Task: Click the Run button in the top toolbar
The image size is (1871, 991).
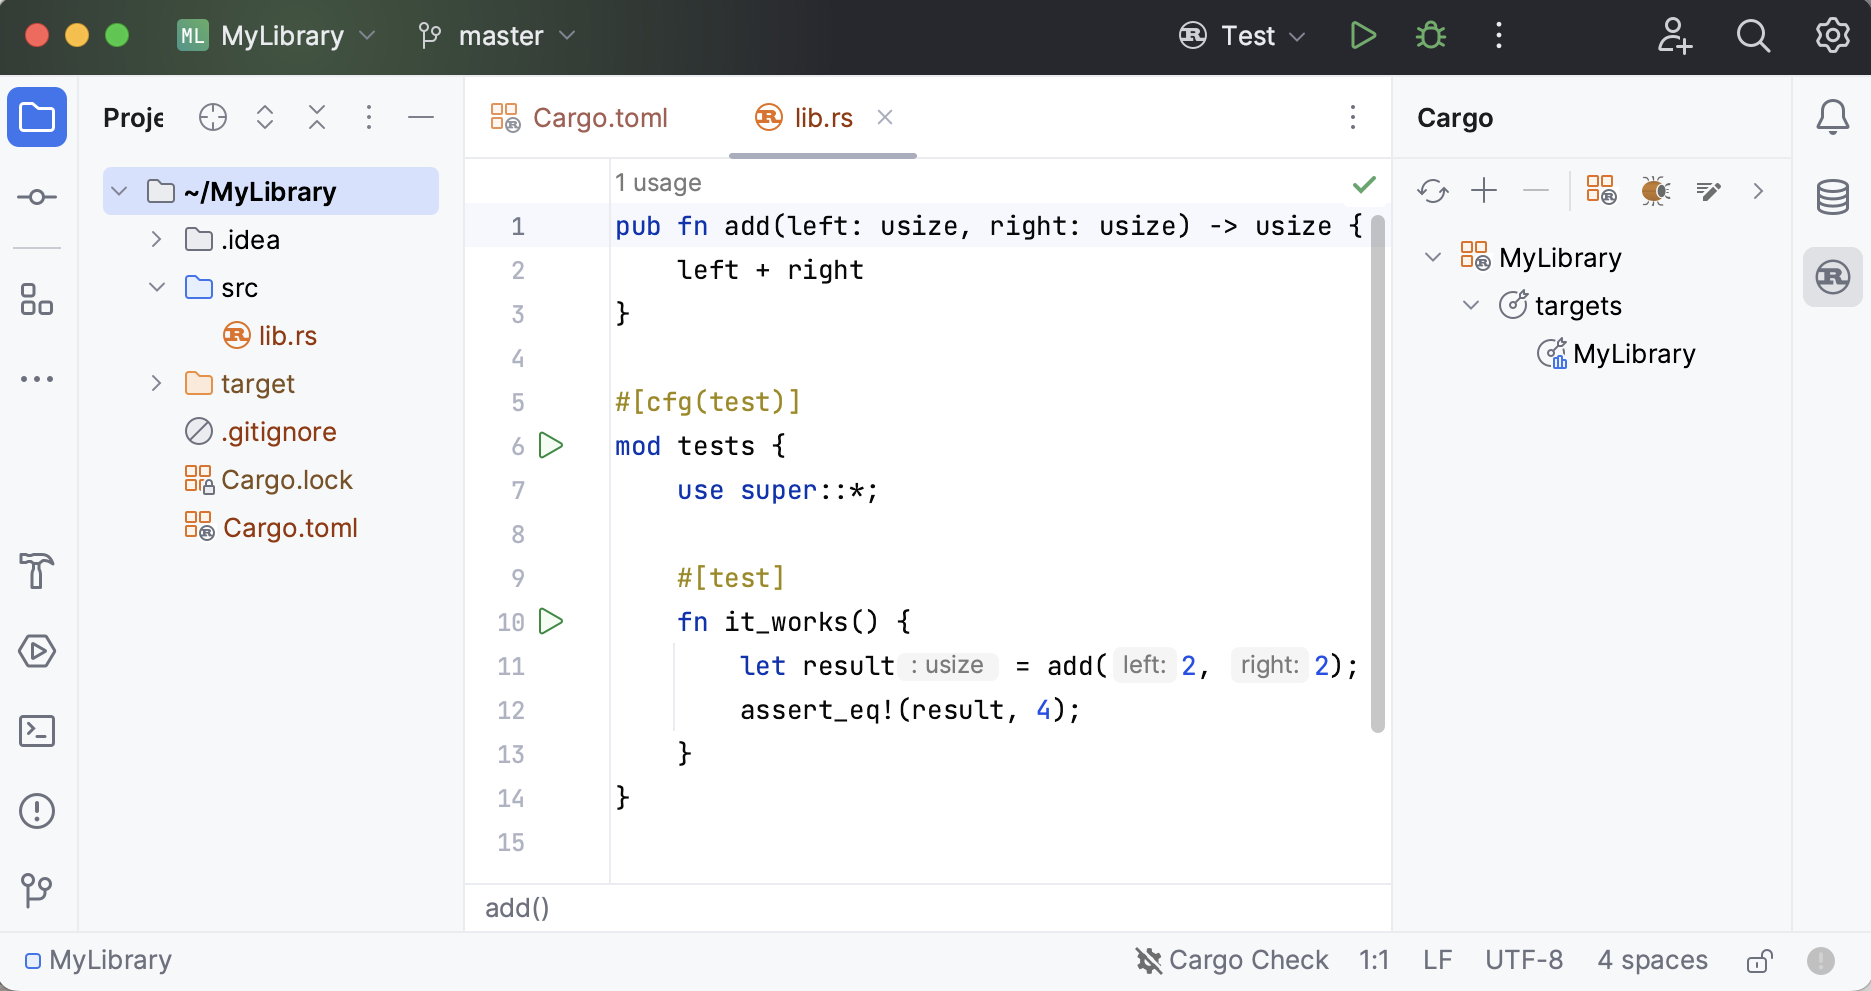Action: pos(1362,36)
